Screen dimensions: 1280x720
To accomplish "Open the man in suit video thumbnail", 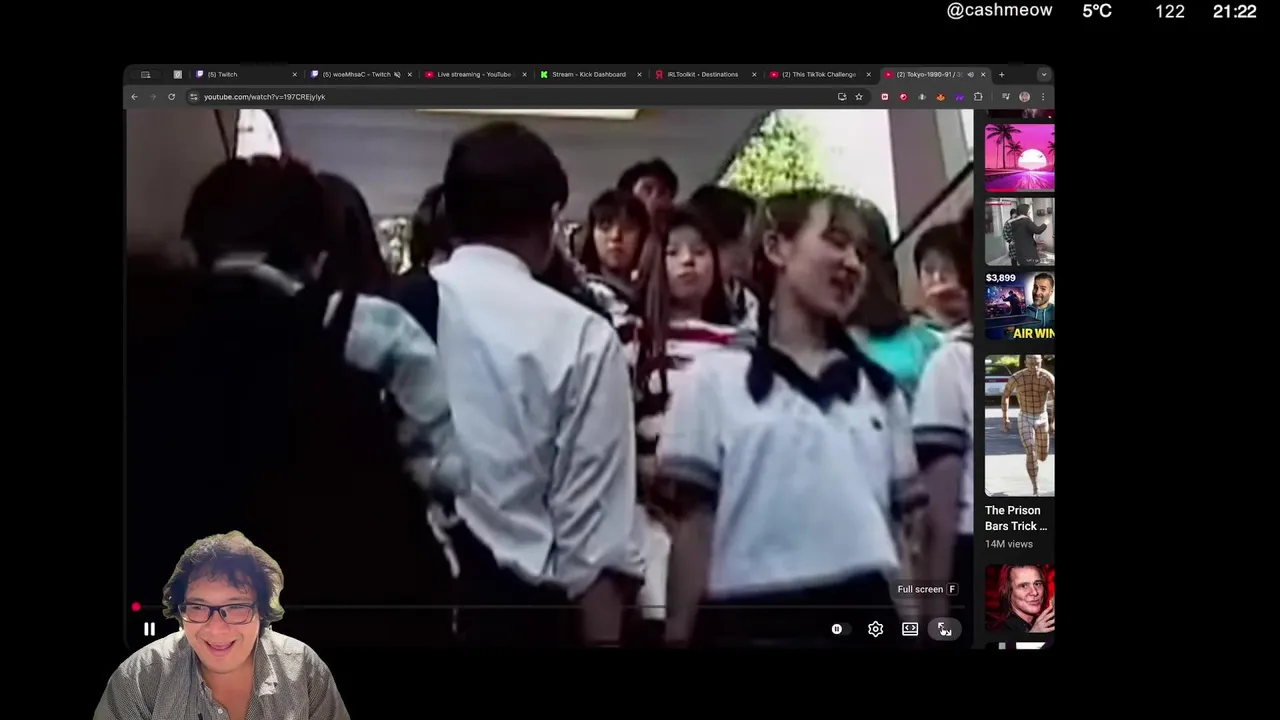I will (x=1019, y=232).
